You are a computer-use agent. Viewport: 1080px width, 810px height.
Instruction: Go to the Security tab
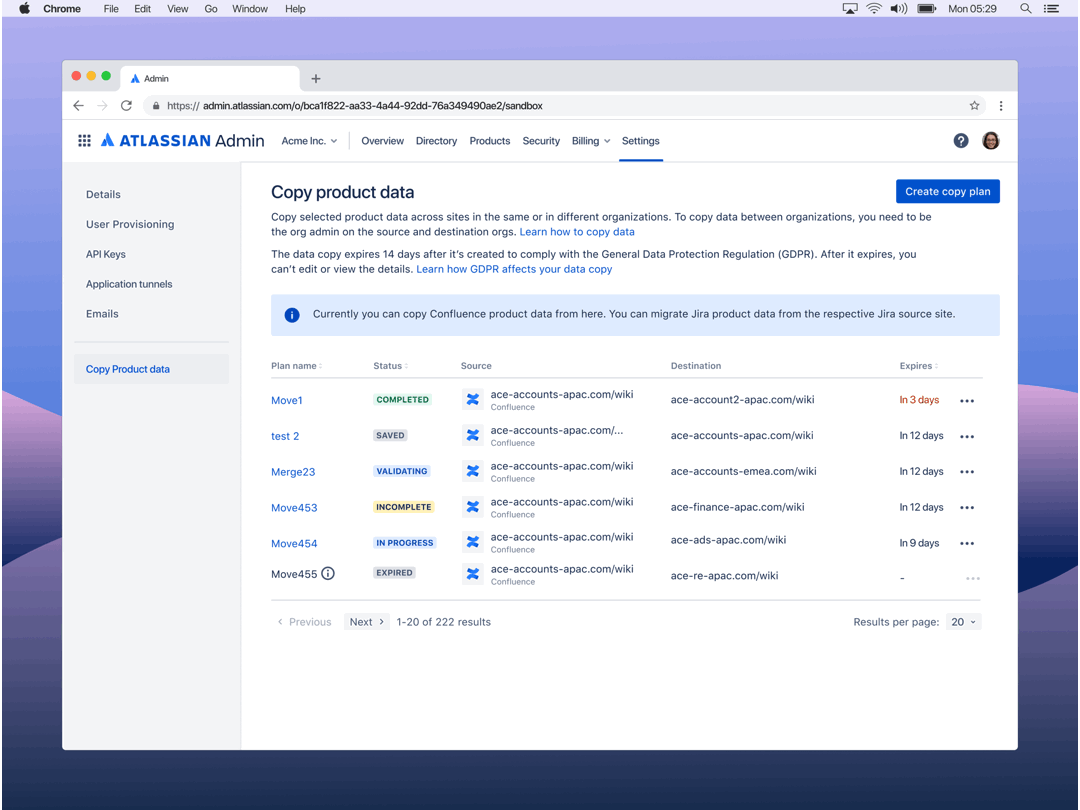(541, 141)
